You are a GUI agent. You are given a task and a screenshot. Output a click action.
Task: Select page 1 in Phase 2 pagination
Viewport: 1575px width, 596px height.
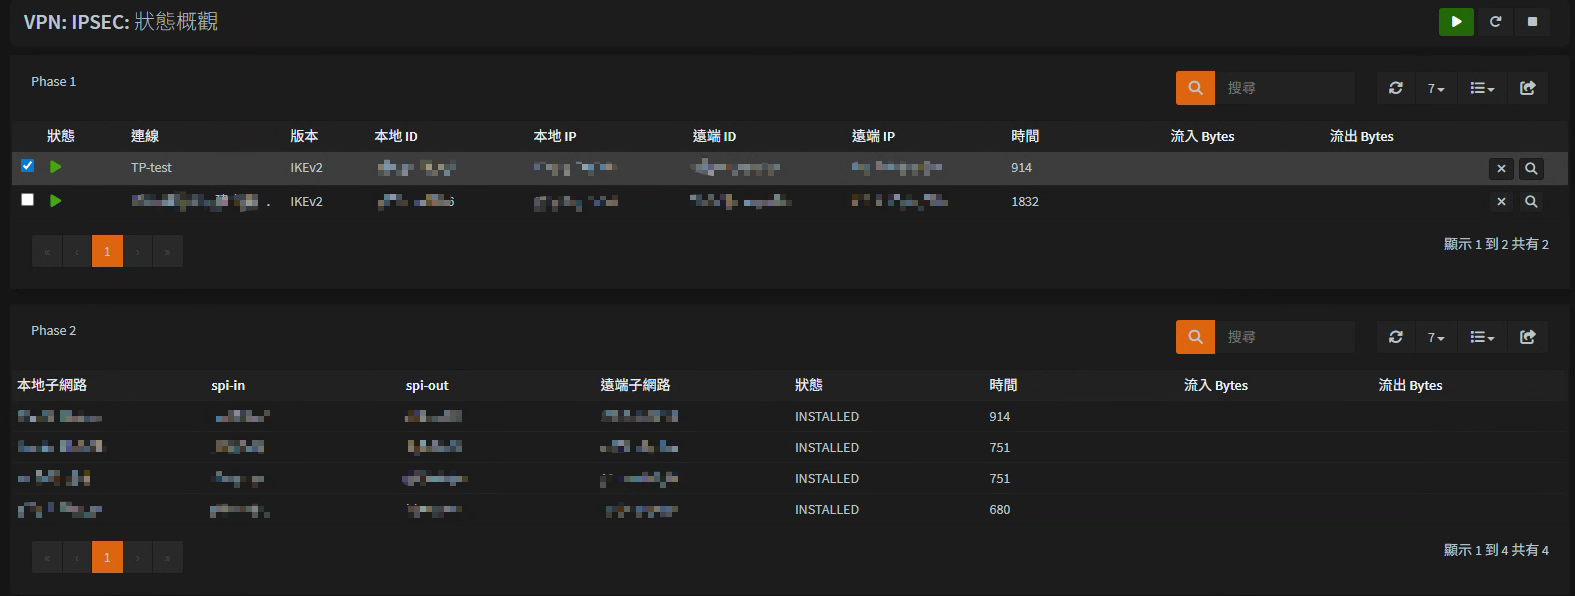[107, 557]
